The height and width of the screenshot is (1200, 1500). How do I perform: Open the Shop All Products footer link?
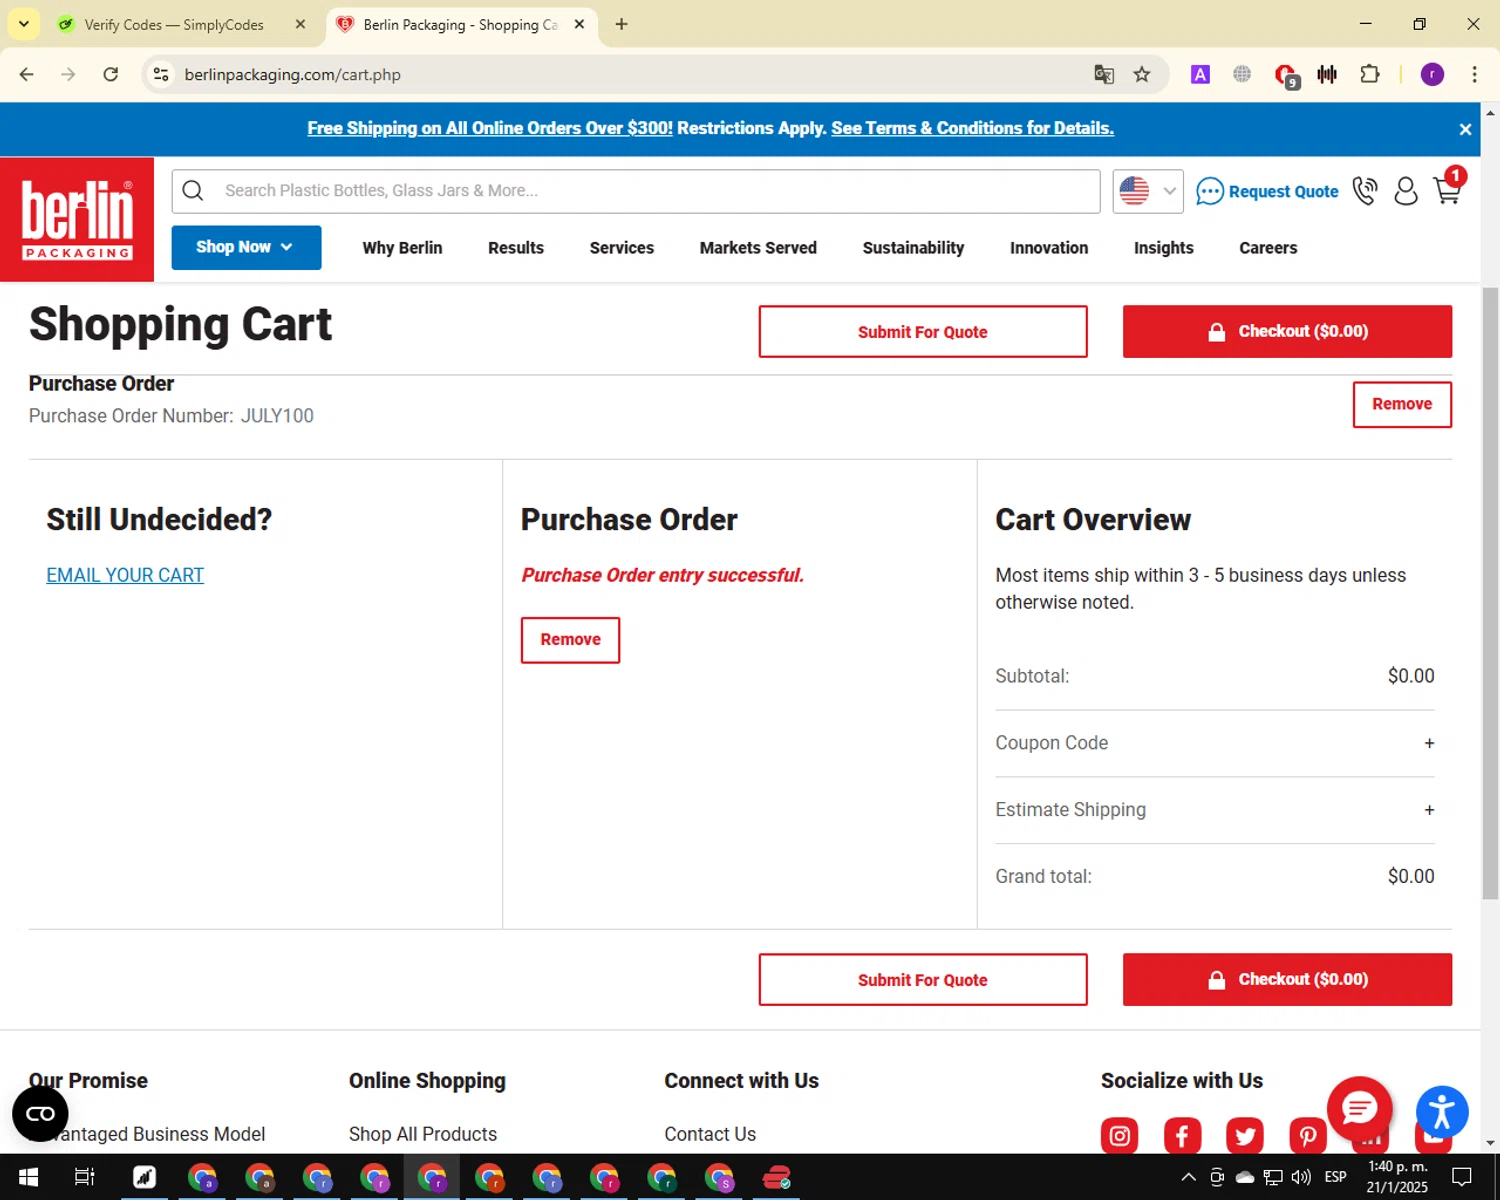coord(423,1134)
